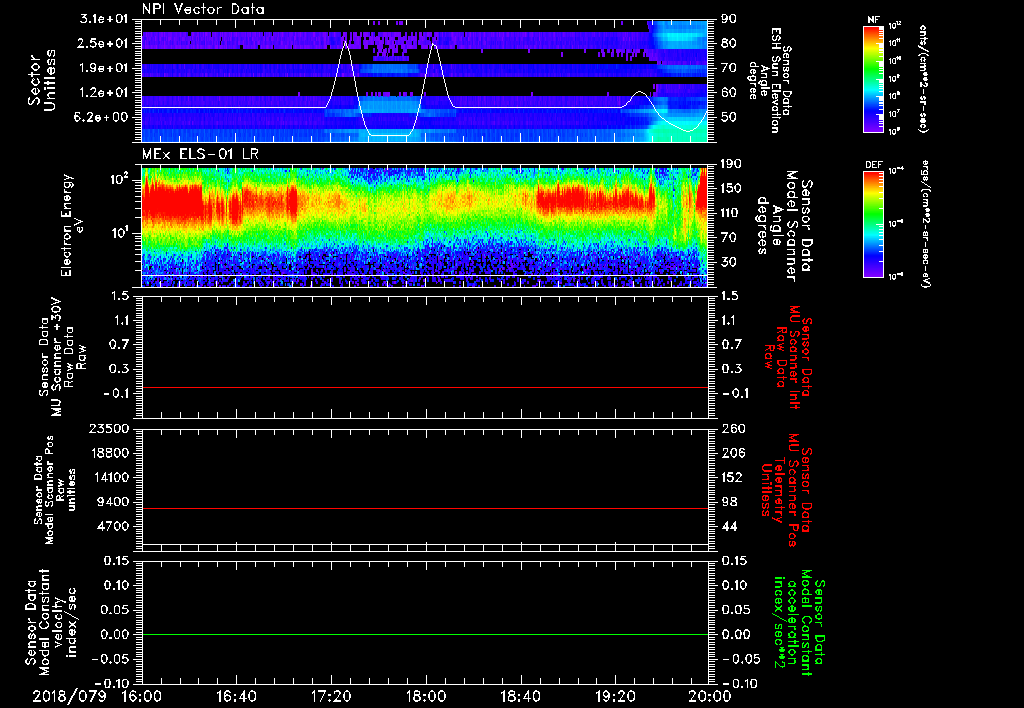This screenshot has width=1024, height=708.
Task: Click the 19:20 time axis label
Action: tap(614, 696)
